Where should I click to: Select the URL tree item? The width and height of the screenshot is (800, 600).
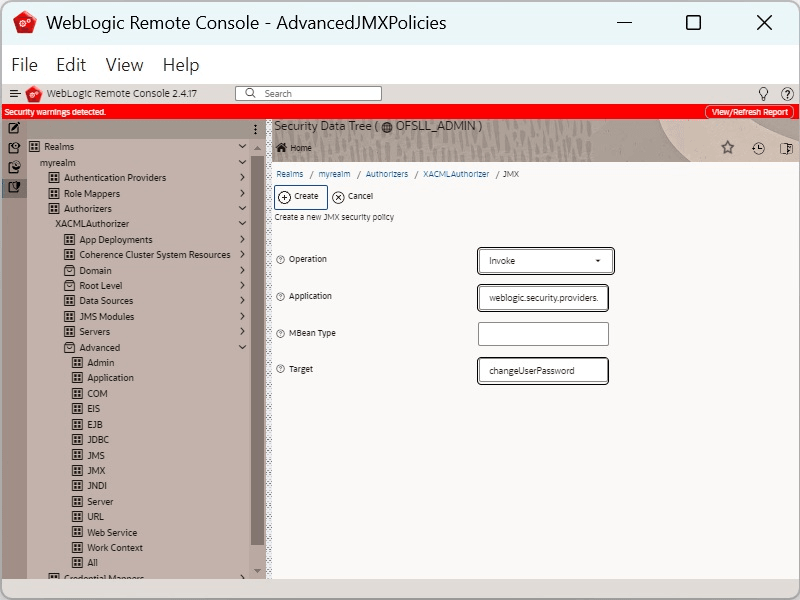tap(95, 516)
